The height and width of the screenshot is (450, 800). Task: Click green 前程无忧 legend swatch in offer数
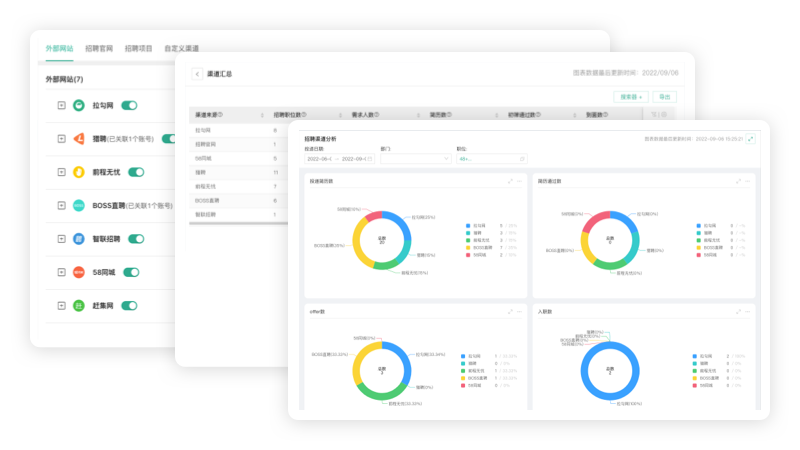click(463, 371)
